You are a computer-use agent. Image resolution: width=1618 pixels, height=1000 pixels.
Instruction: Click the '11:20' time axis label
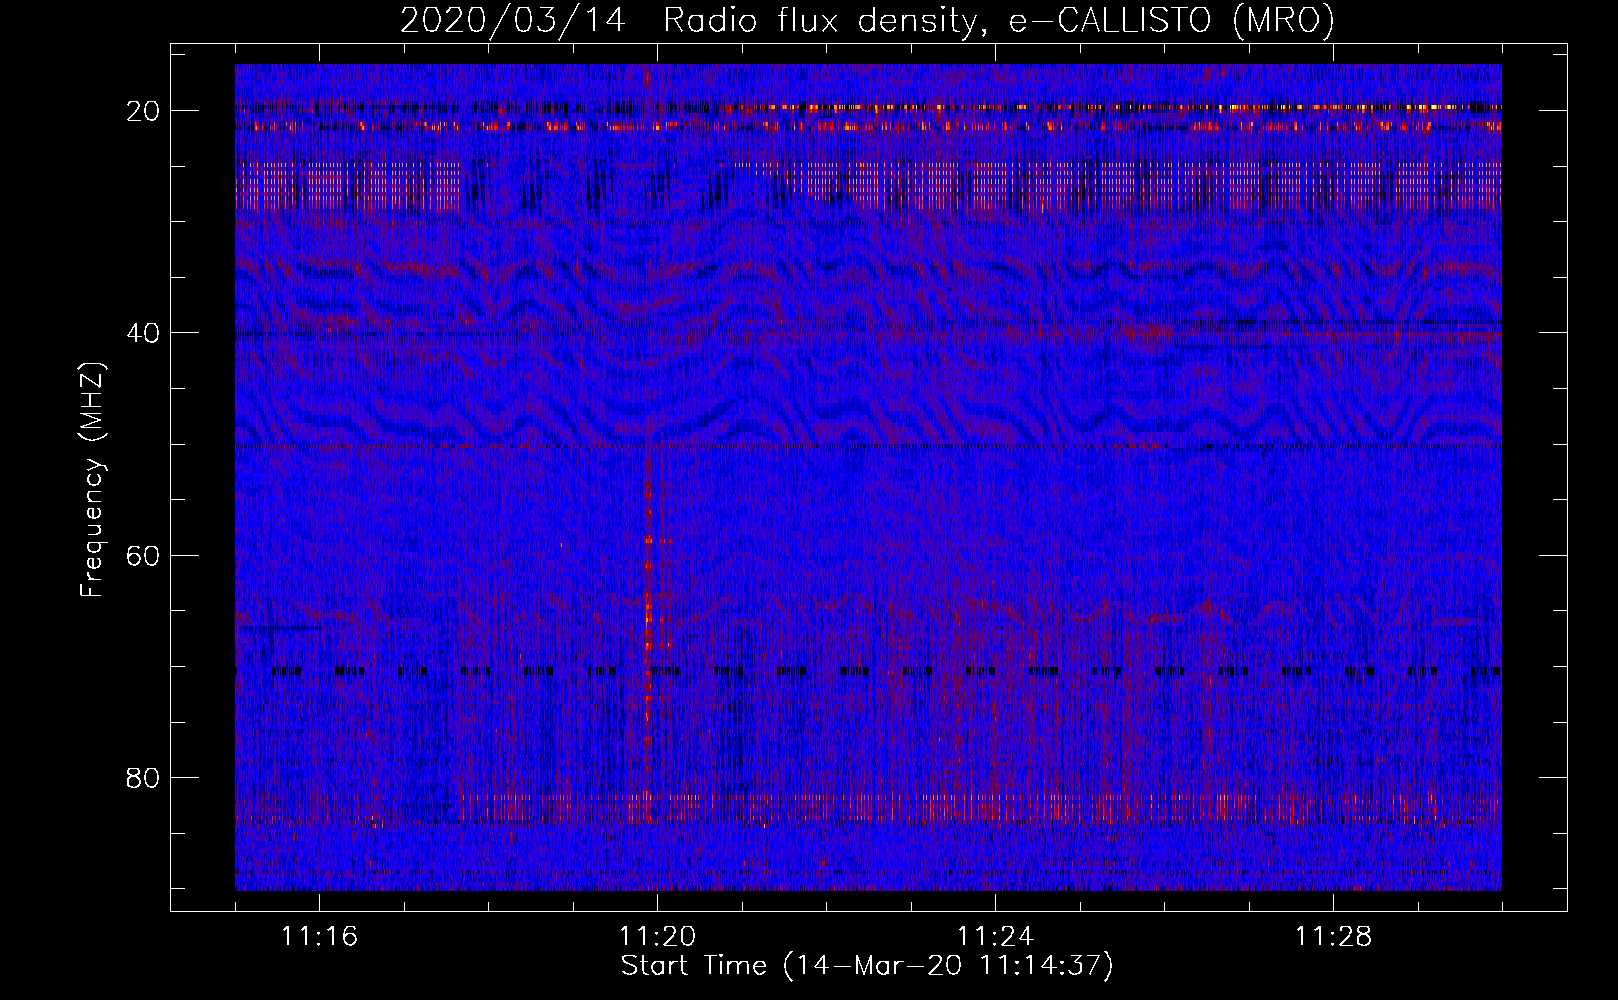click(657, 937)
